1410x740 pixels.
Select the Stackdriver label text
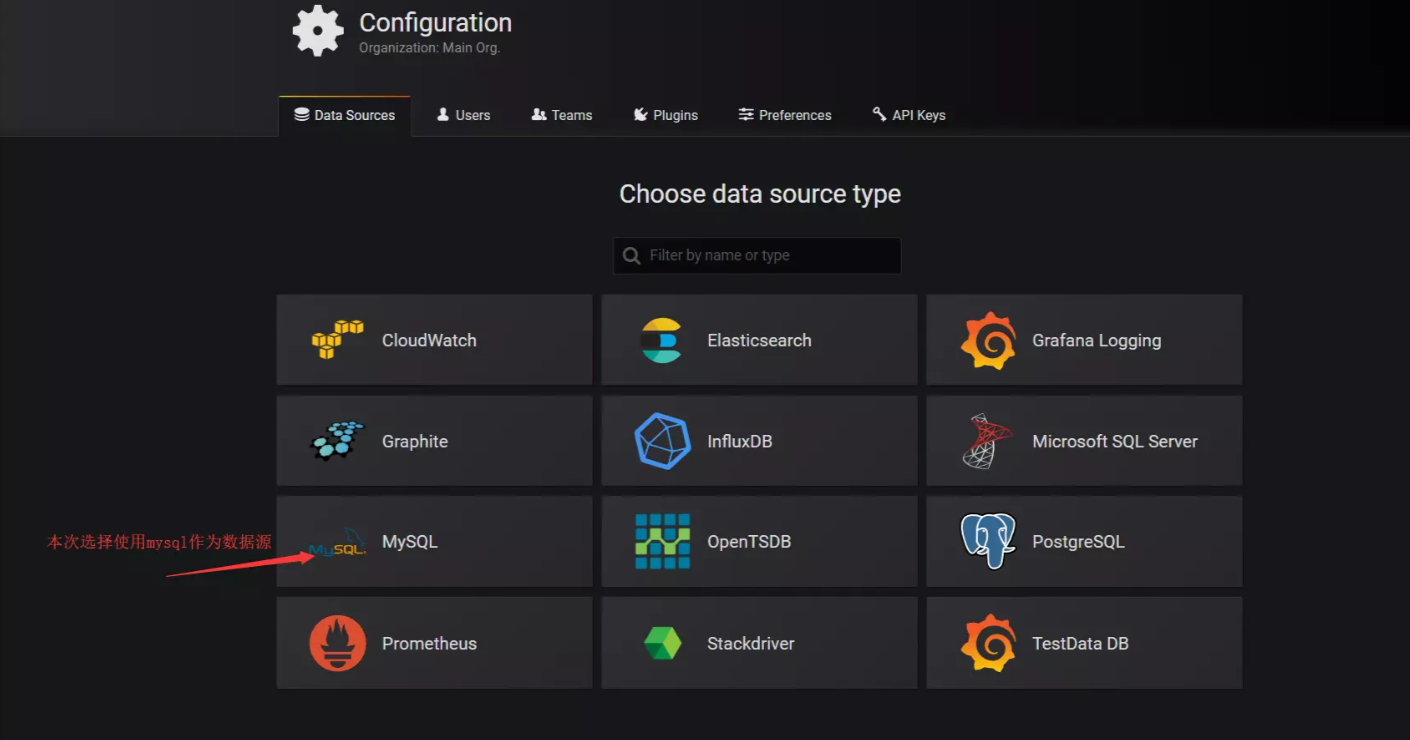click(751, 643)
